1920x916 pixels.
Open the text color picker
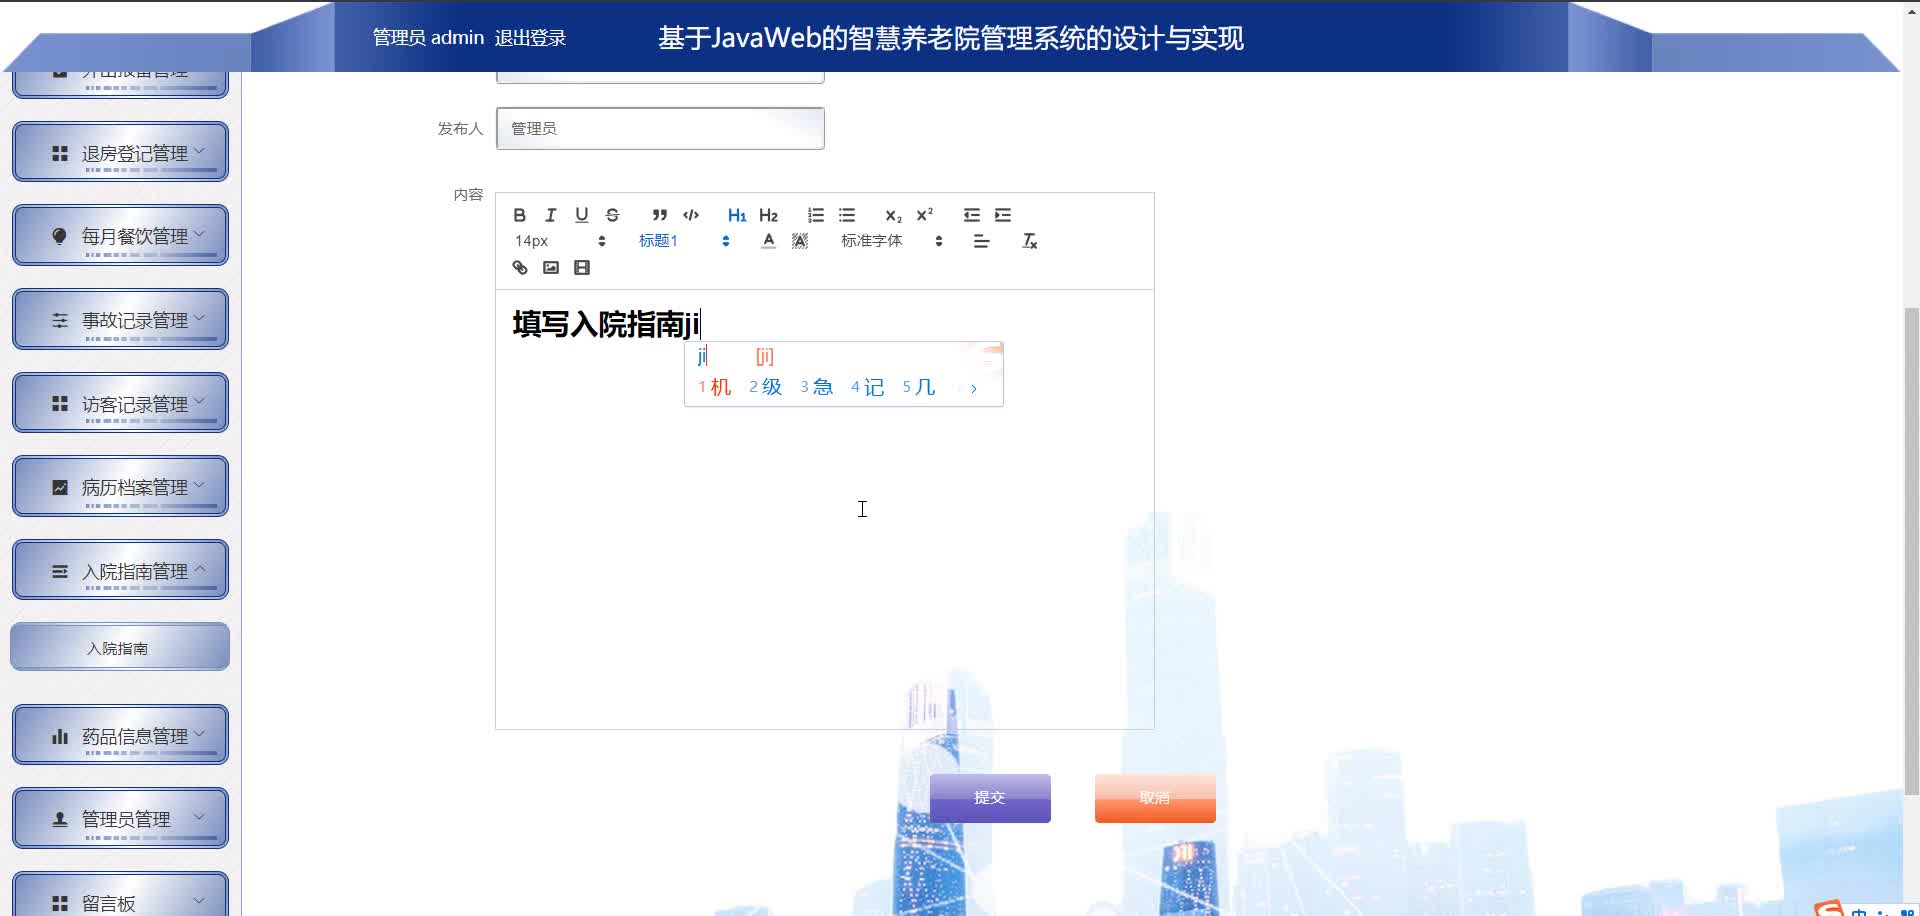[x=768, y=241]
